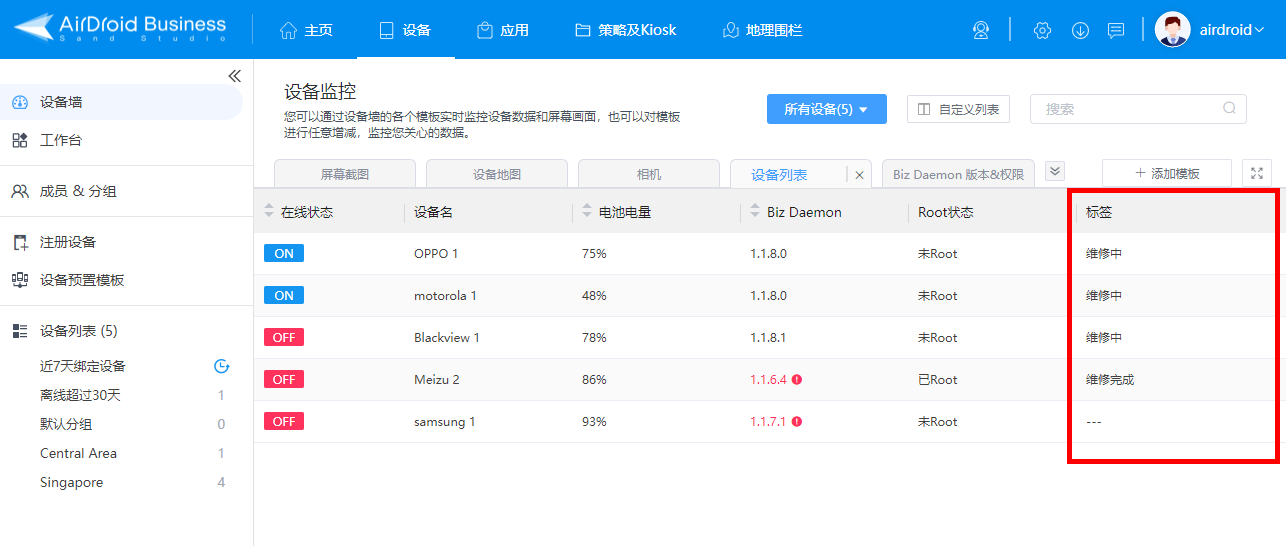This screenshot has width=1286, height=546.
Task: Open the 设备 menu
Action: [x=405, y=30]
